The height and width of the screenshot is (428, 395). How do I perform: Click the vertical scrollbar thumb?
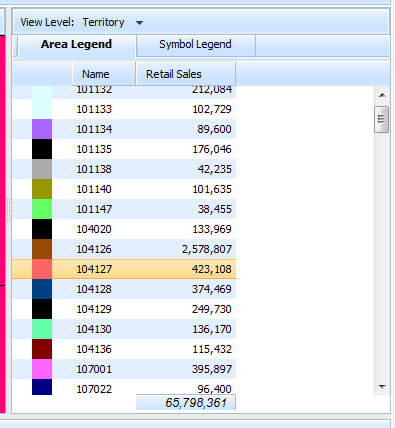381,119
